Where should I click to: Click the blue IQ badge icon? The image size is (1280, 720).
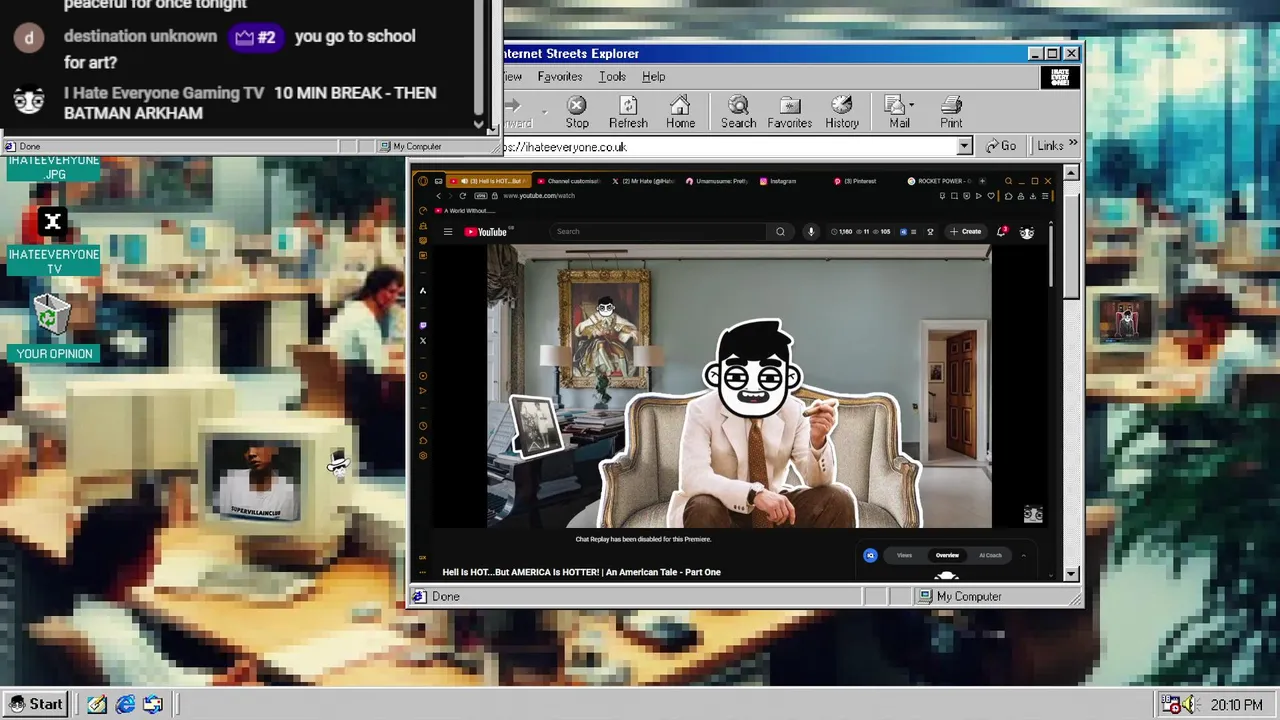tap(870, 556)
